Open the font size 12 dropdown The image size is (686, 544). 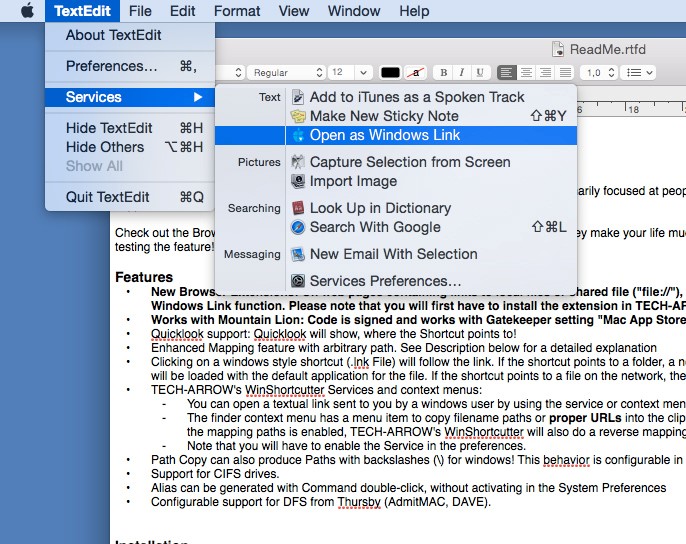click(x=363, y=72)
